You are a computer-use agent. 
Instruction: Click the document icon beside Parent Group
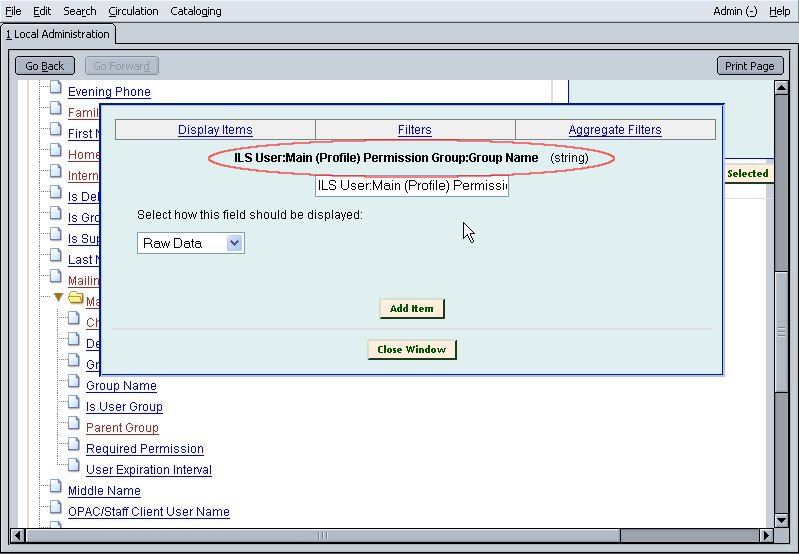pyautogui.click(x=74, y=426)
